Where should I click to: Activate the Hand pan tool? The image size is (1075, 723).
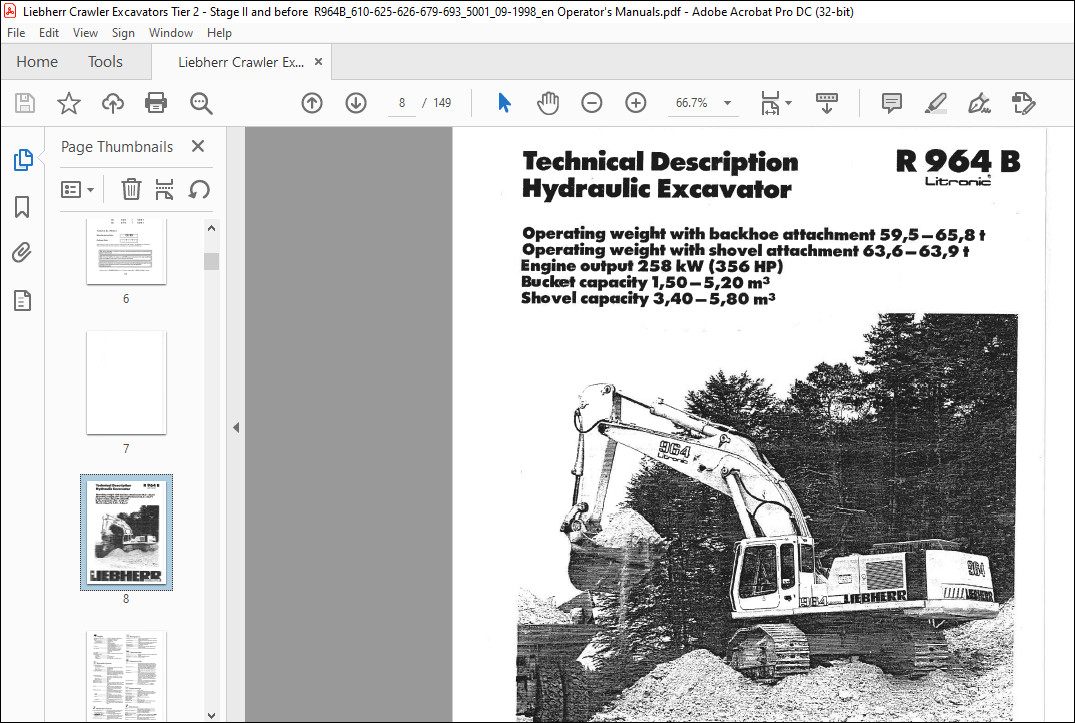coord(548,103)
